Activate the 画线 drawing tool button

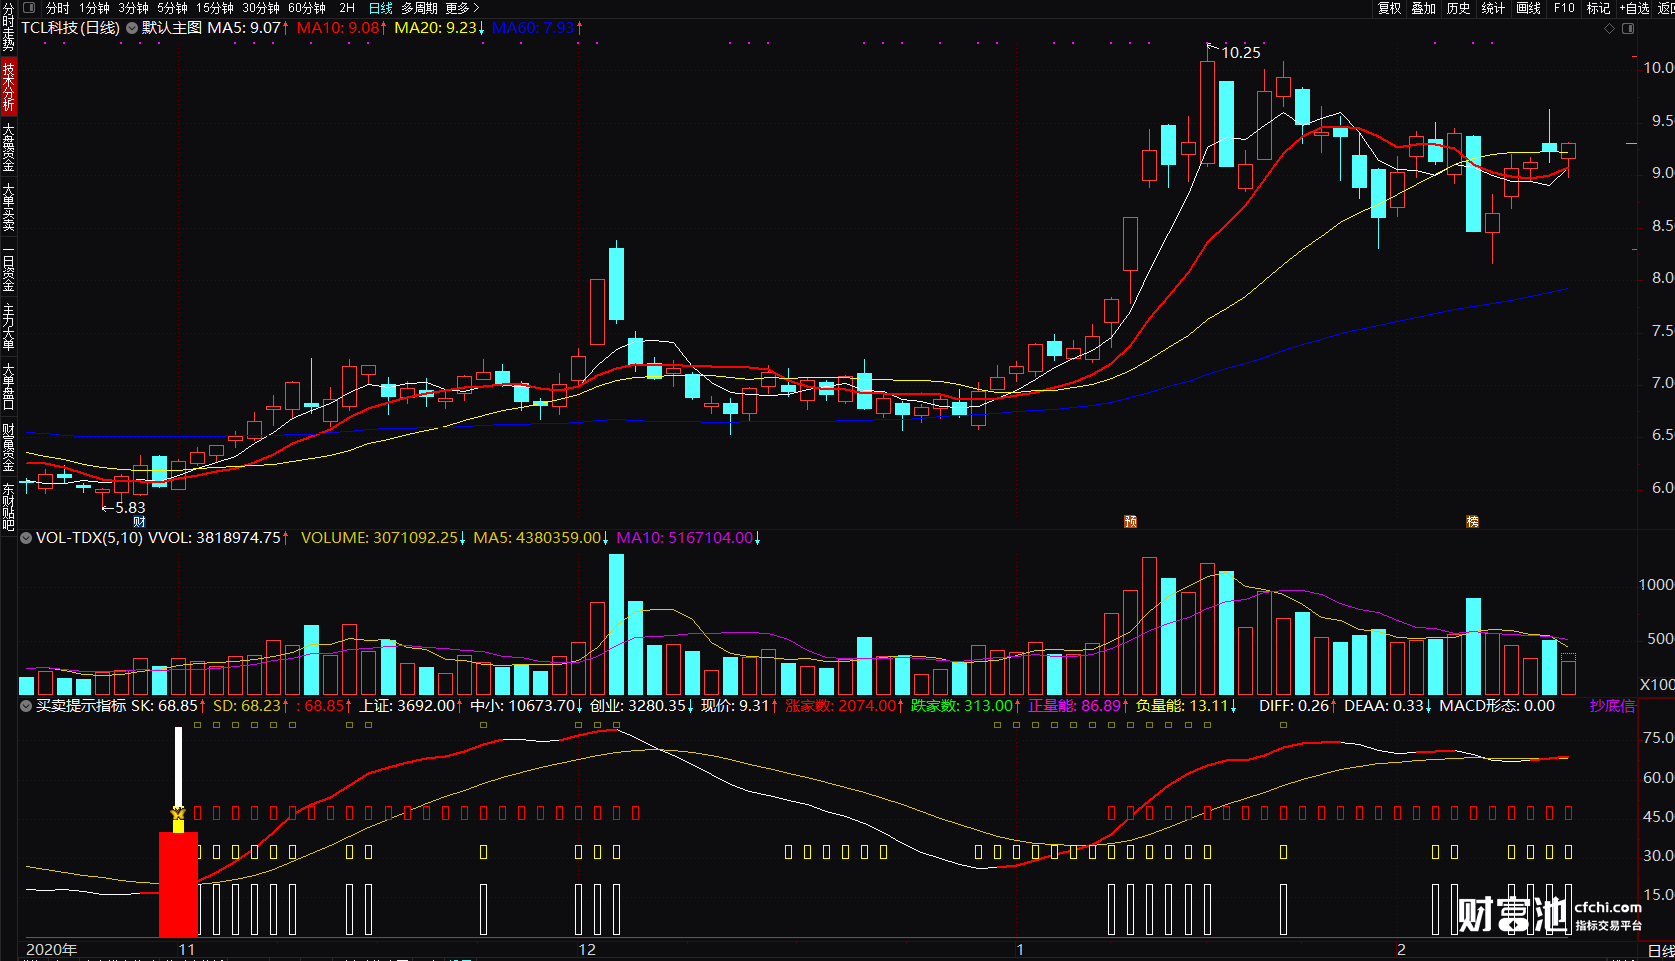click(1528, 8)
